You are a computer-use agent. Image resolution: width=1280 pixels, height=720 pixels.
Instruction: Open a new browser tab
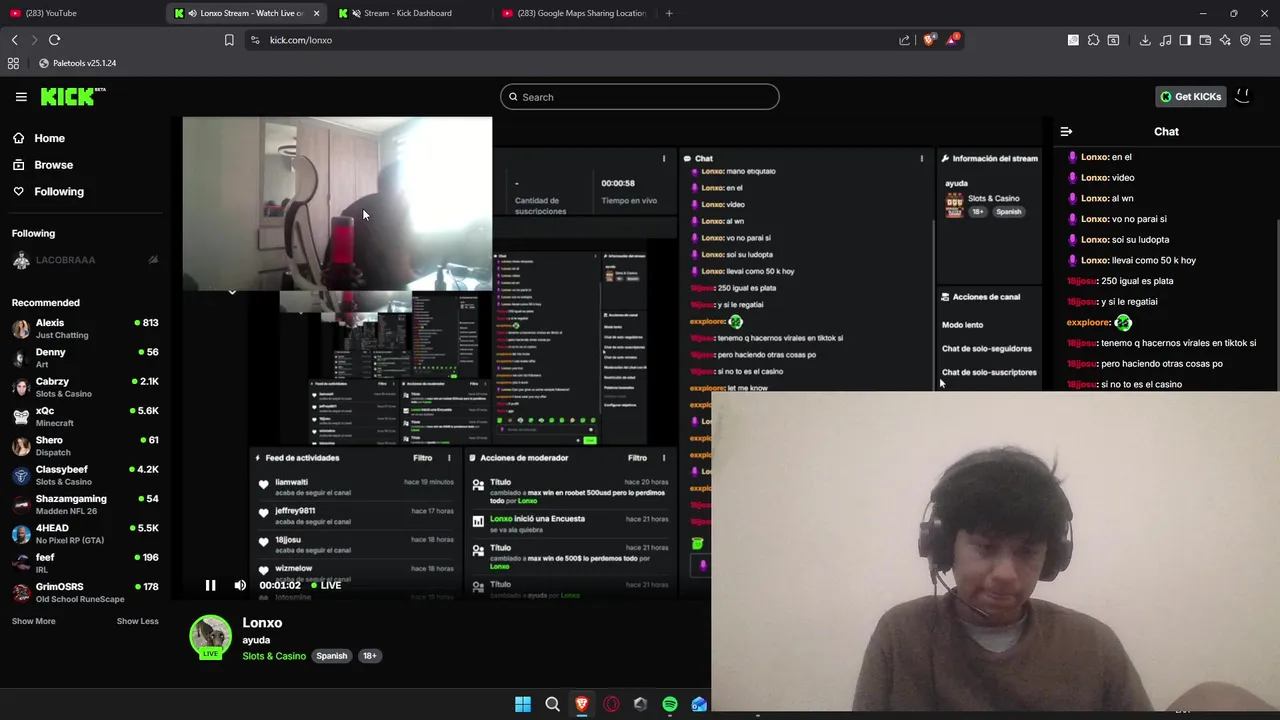point(669,13)
